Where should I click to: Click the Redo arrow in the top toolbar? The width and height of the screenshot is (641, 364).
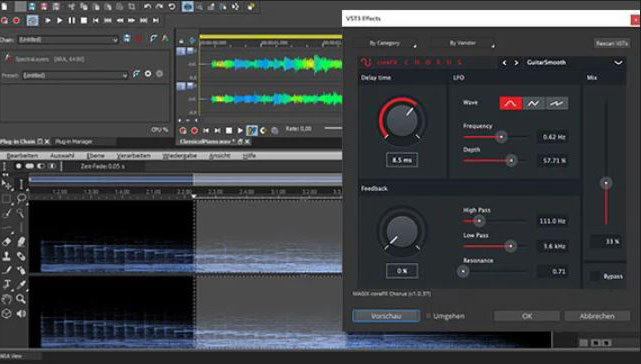159,7
